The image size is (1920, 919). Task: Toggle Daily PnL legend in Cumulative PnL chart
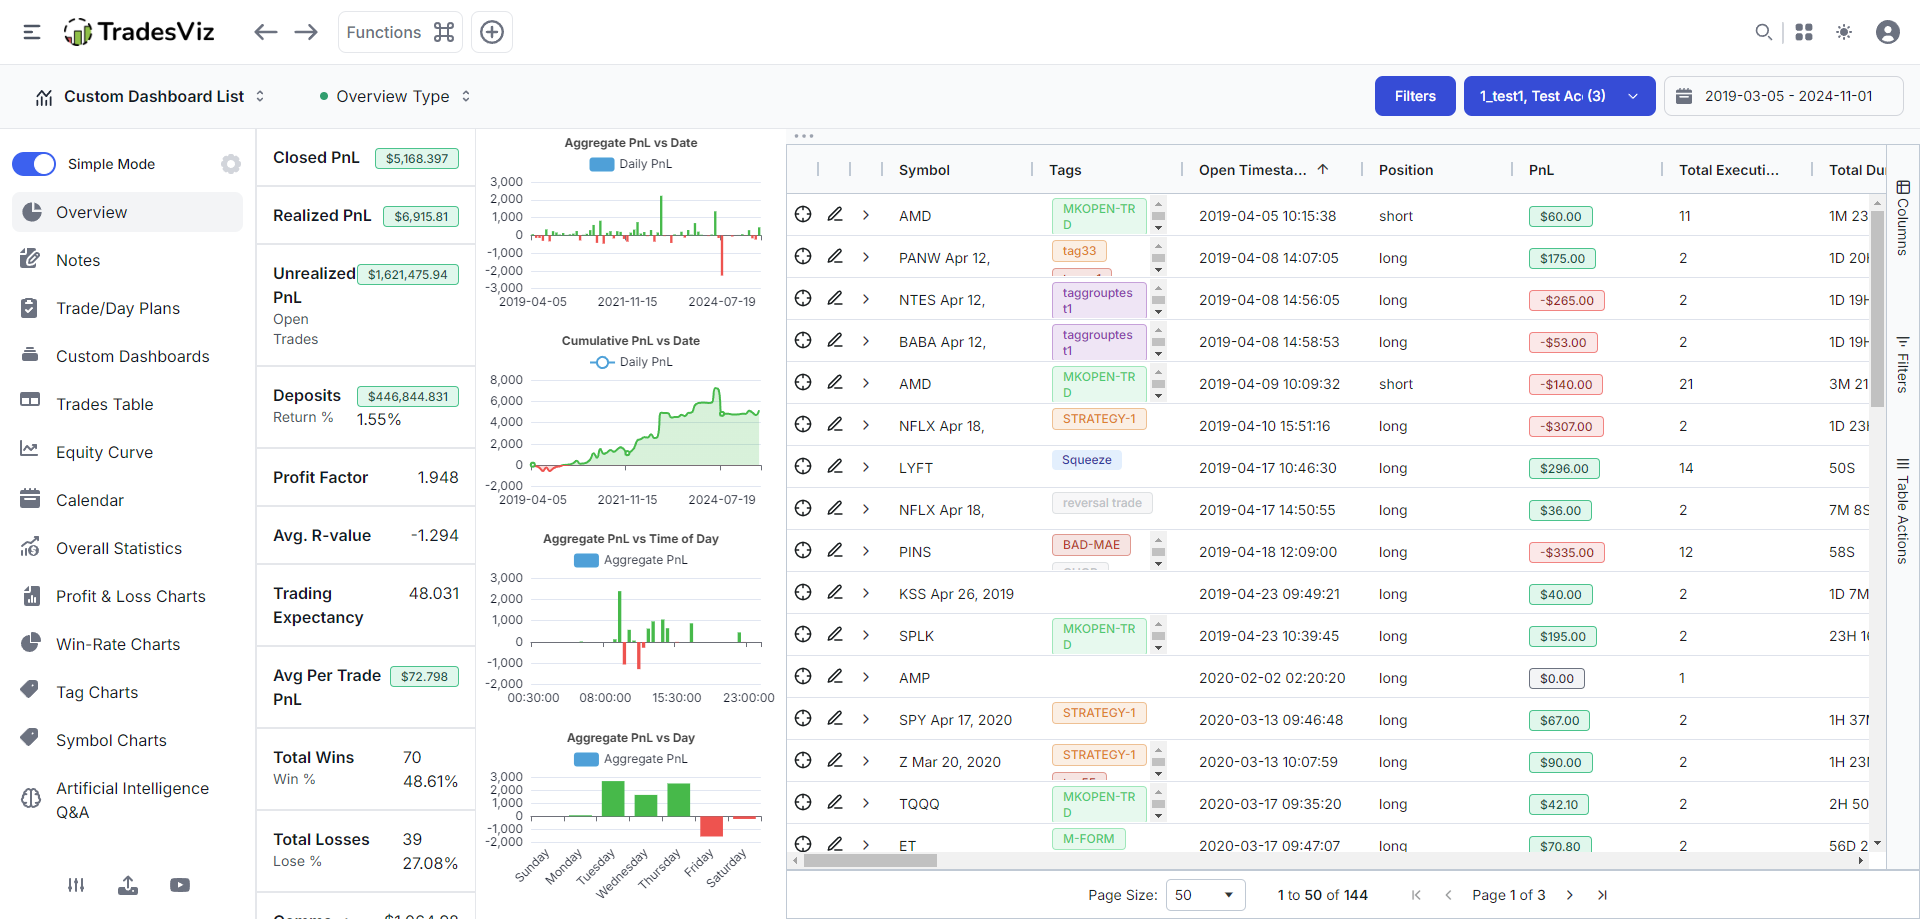tap(631, 362)
